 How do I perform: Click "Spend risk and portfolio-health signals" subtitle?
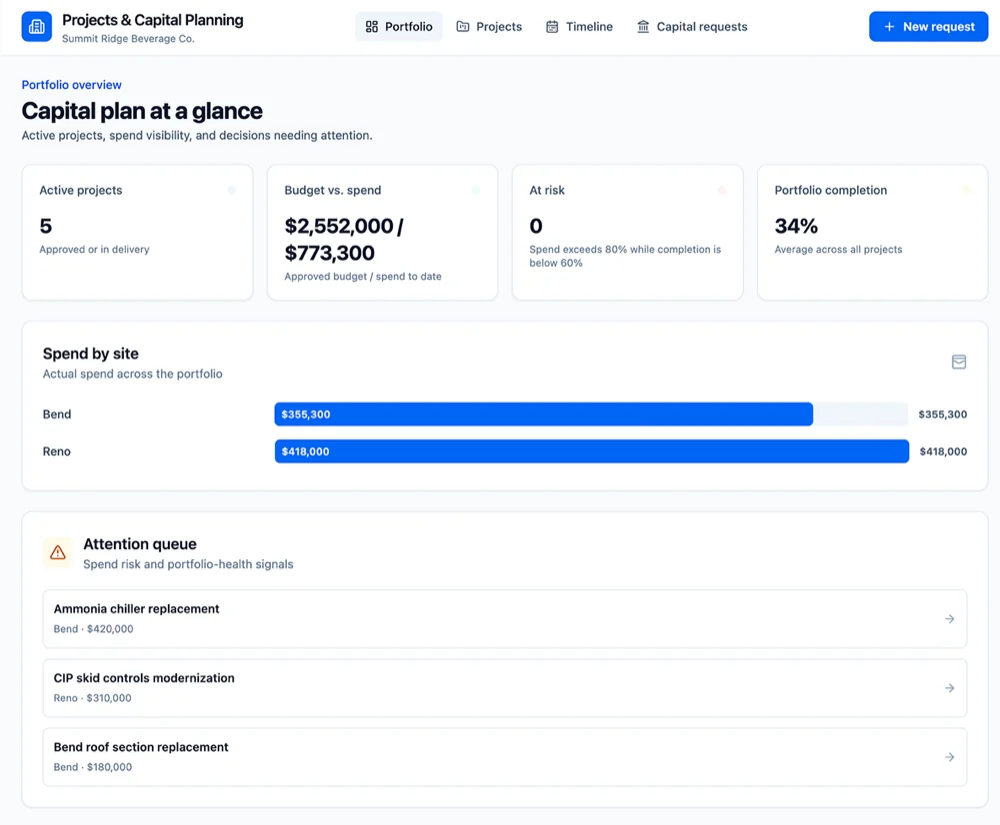(188, 564)
